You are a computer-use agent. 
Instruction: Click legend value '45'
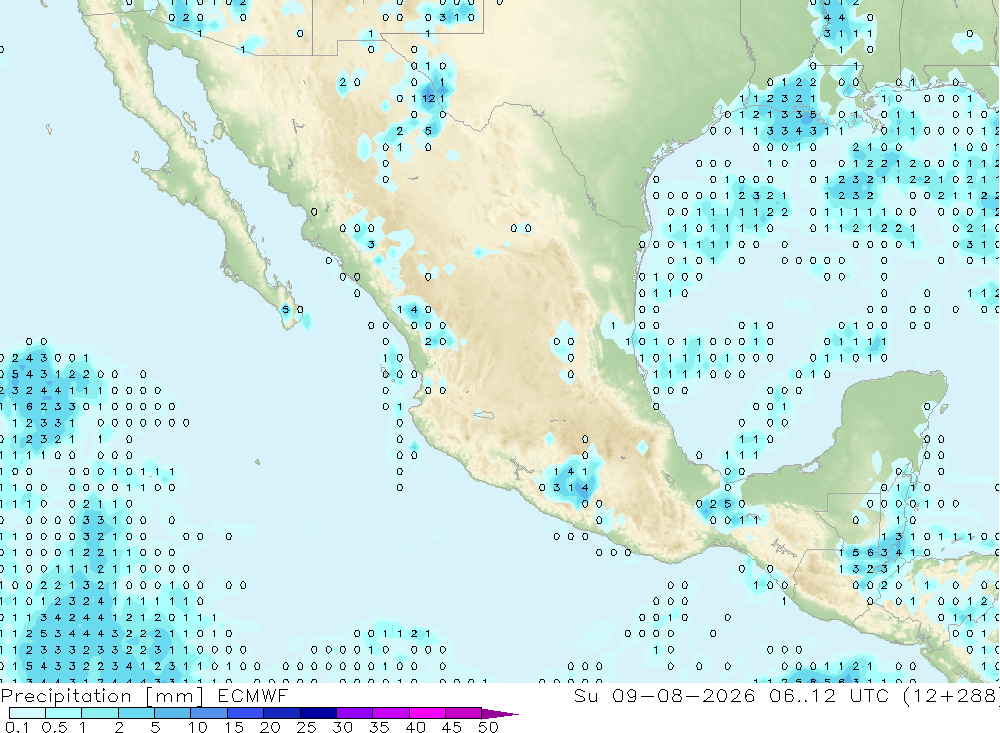tap(452, 727)
